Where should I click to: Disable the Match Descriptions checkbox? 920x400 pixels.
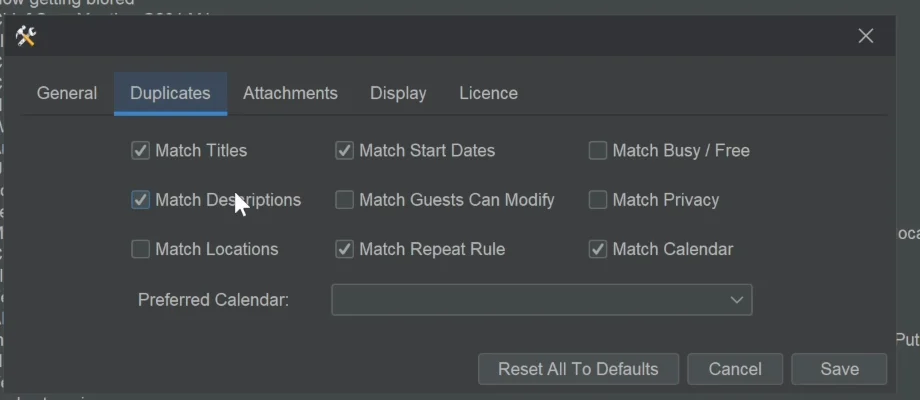click(140, 200)
